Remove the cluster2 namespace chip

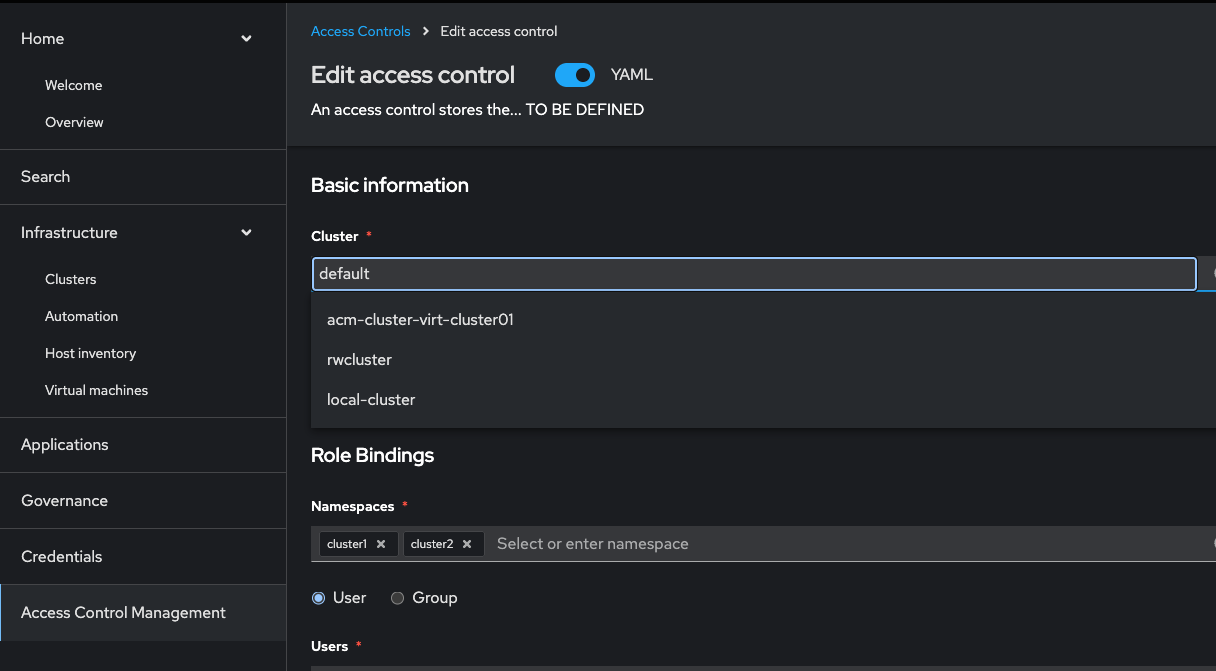coord(467,544)
